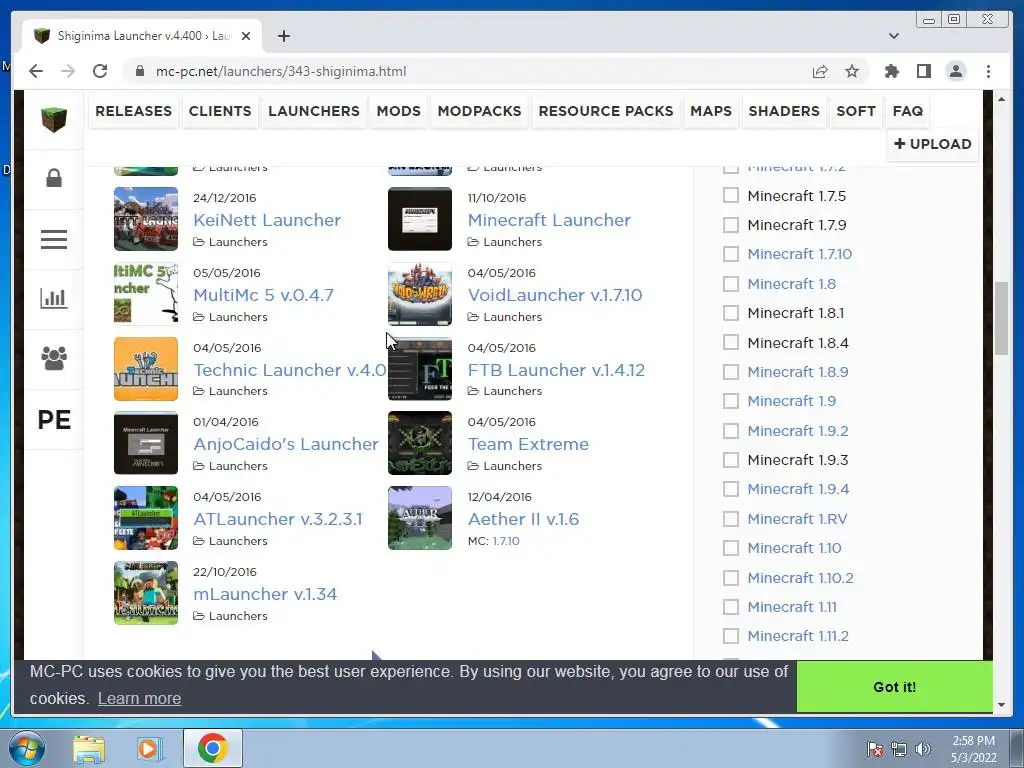The width and height of the screenshot is (1024, 768).
Task: Open the SHADERS menu
Action: tap(784, 111)
